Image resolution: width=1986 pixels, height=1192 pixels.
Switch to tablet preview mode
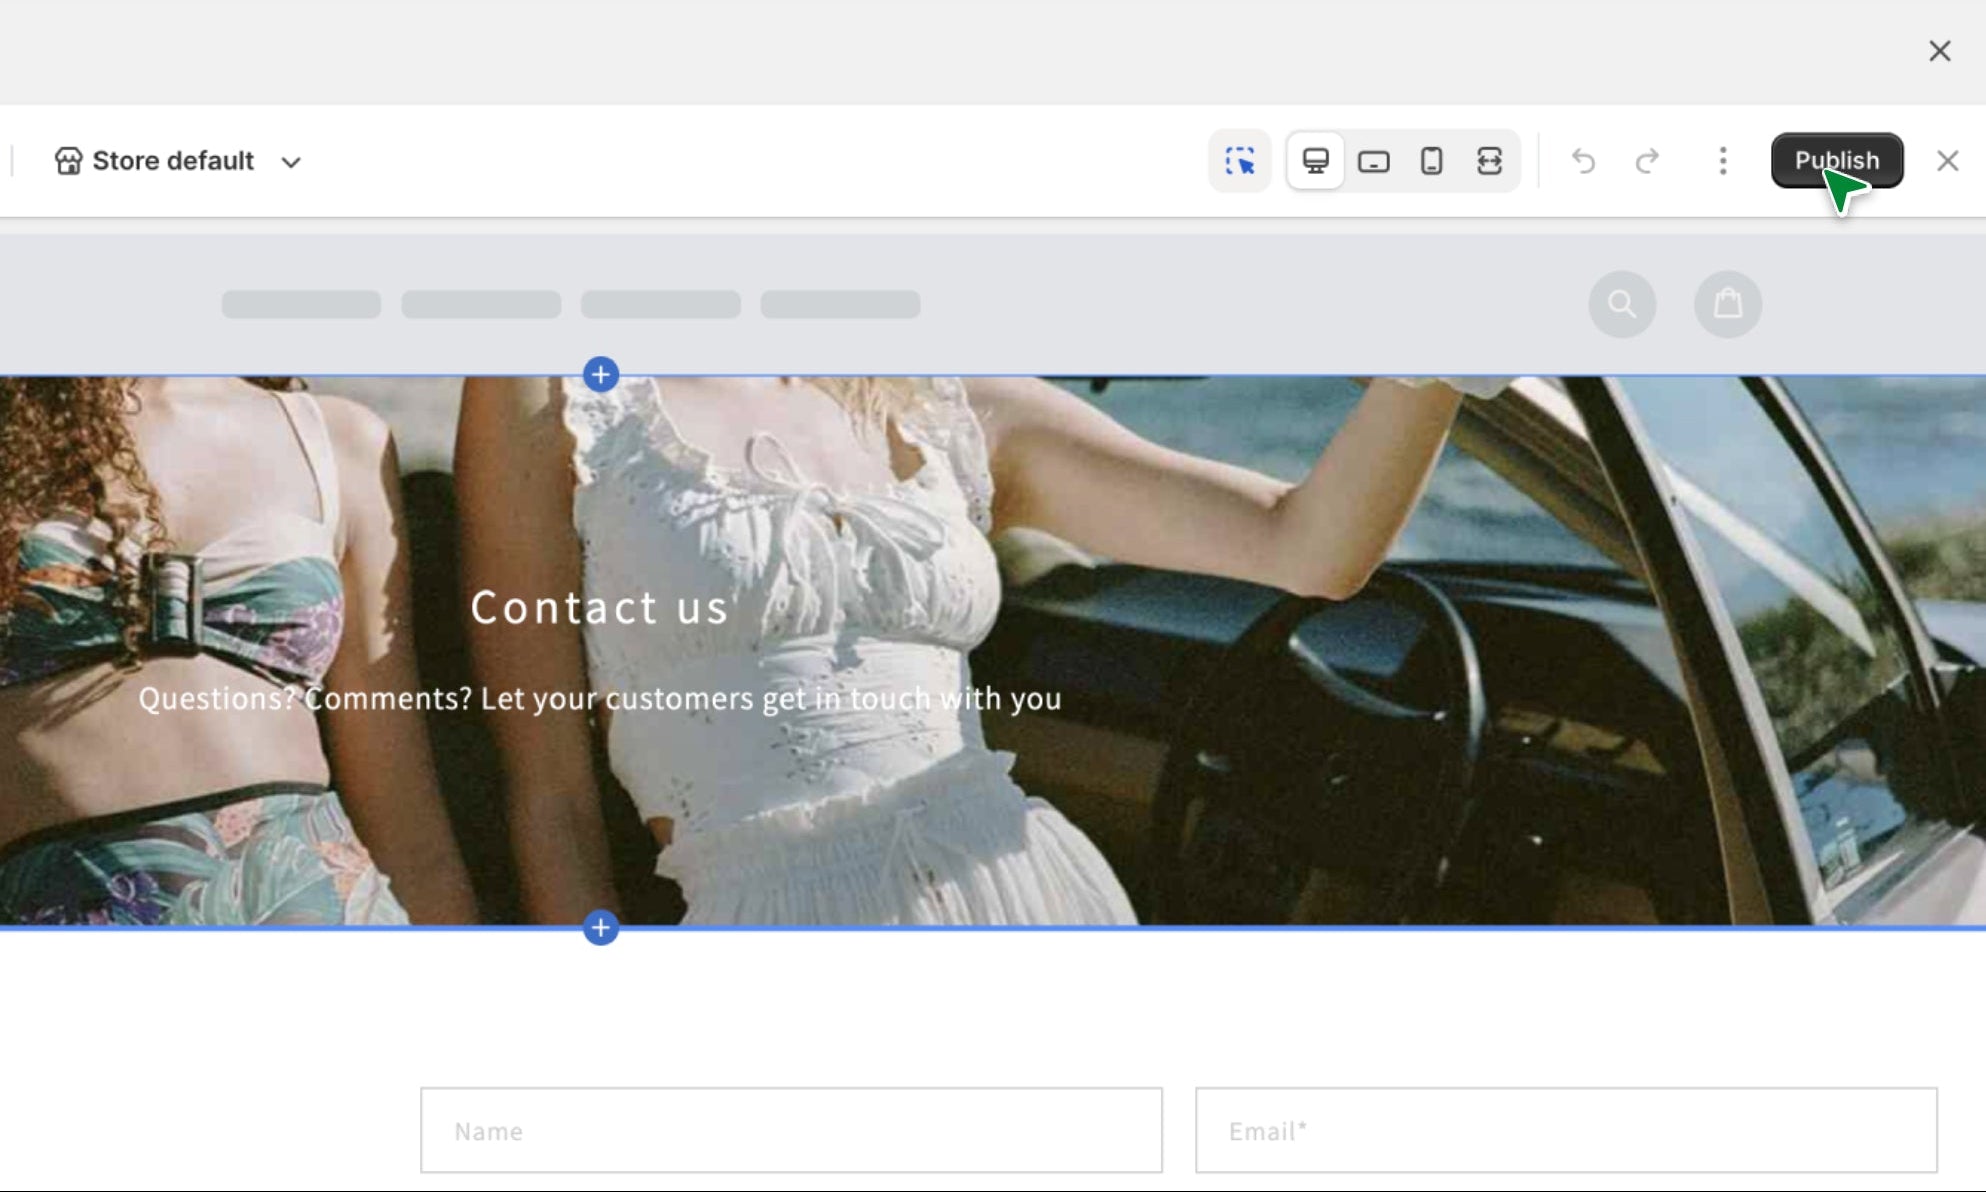(x=1373, y=161)
